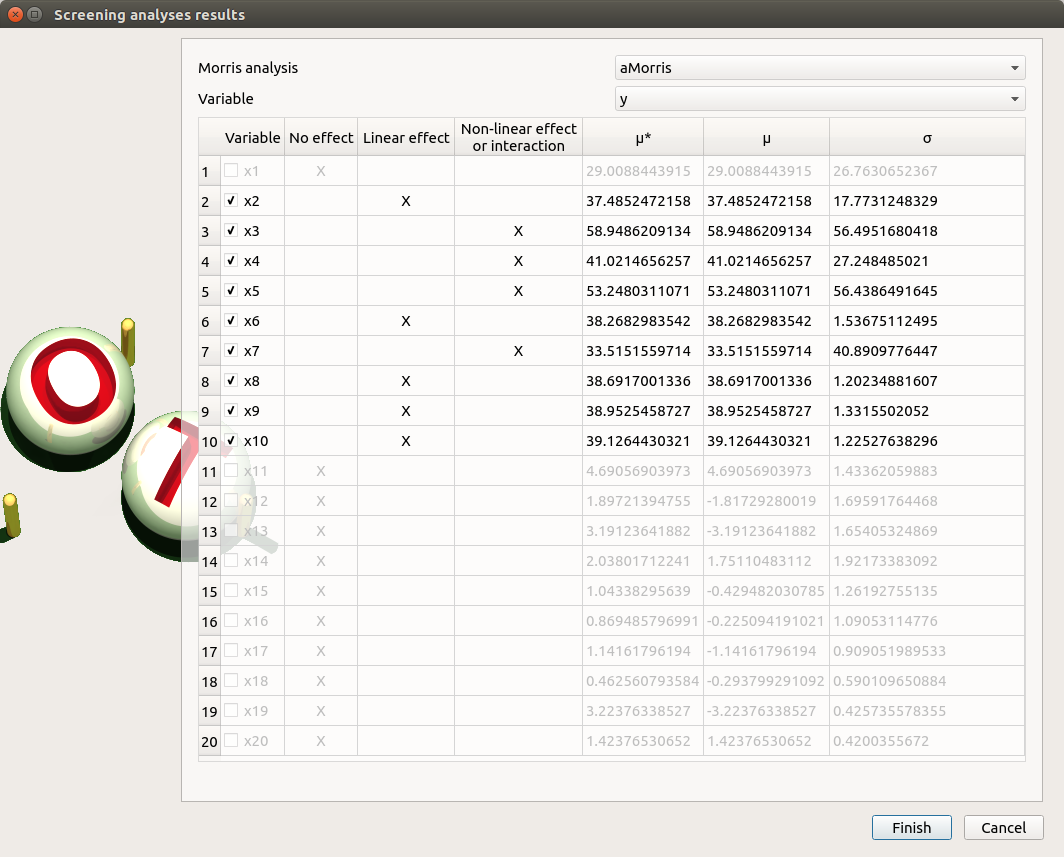The height and width of the screenshot is (857, 1064).
Task: Click the Finish button
Action: (911, 828)
